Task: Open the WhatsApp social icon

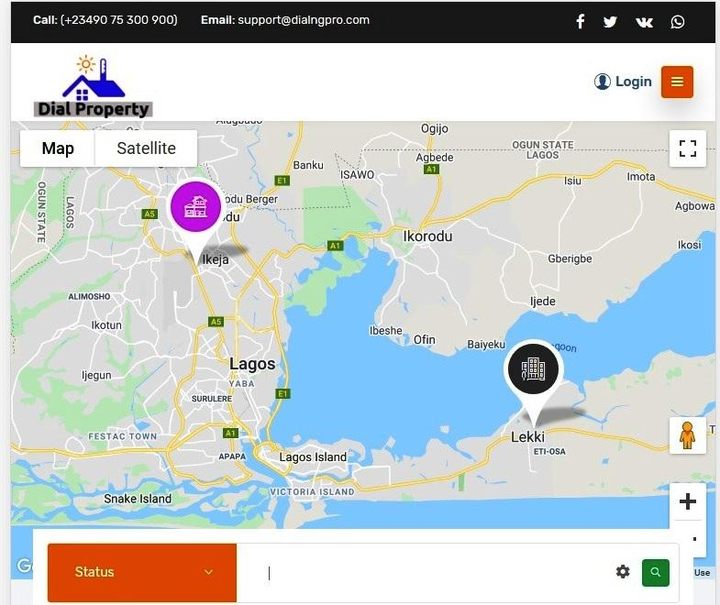Action: [x=678, y=21]
